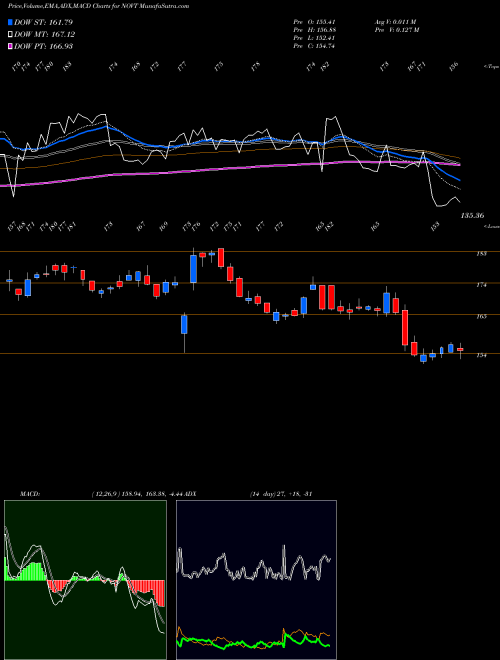Screen dimensions: 500x660
Task: Click the red MACD histogram bars at right
Action: click(146, 593)
